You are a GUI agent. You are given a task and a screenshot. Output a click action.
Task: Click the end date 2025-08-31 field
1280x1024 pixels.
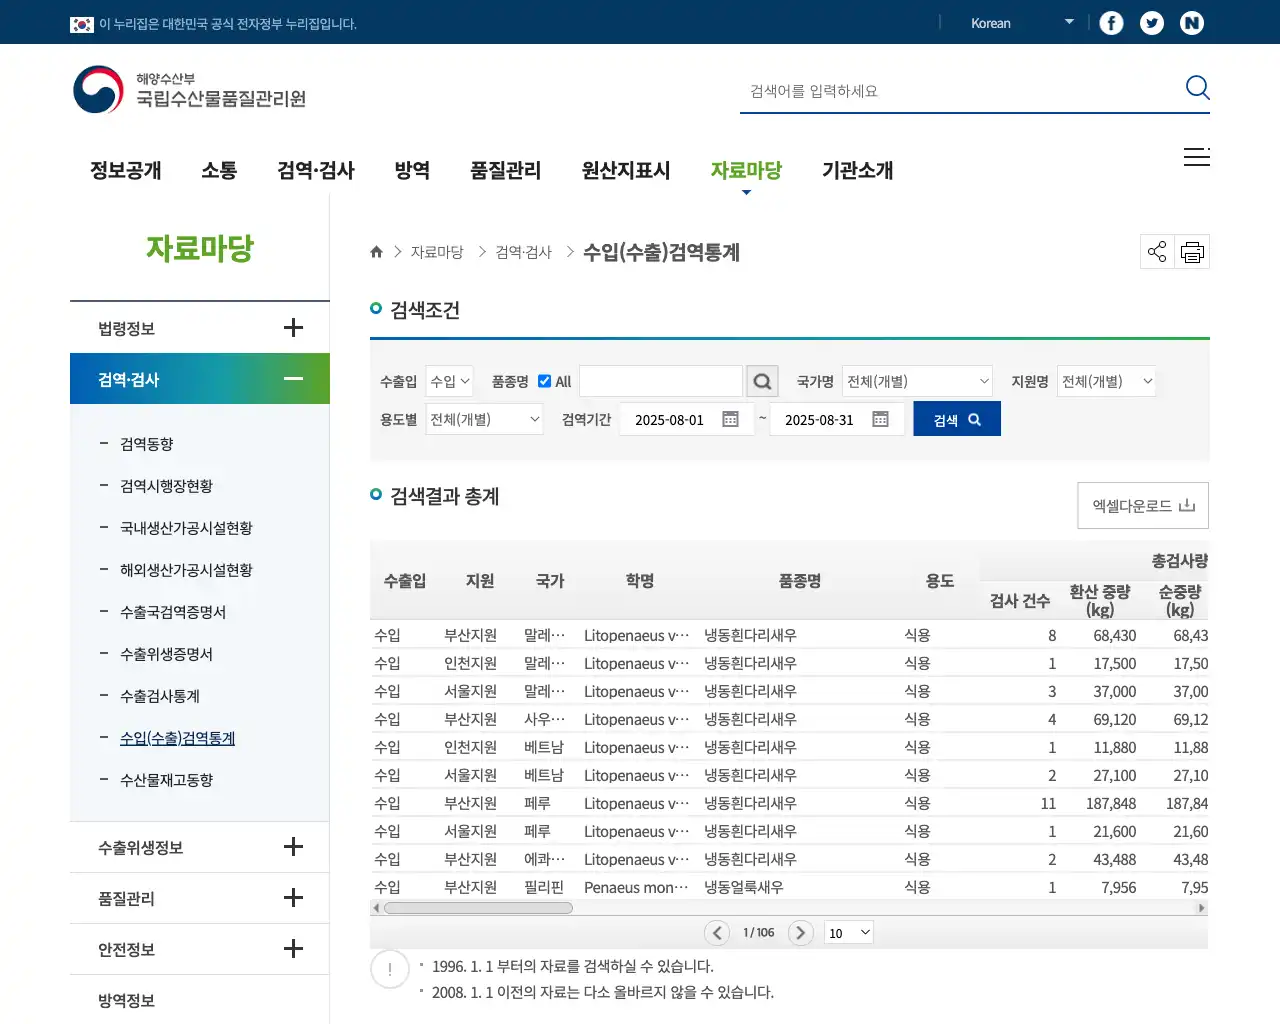tap(837, 419)
